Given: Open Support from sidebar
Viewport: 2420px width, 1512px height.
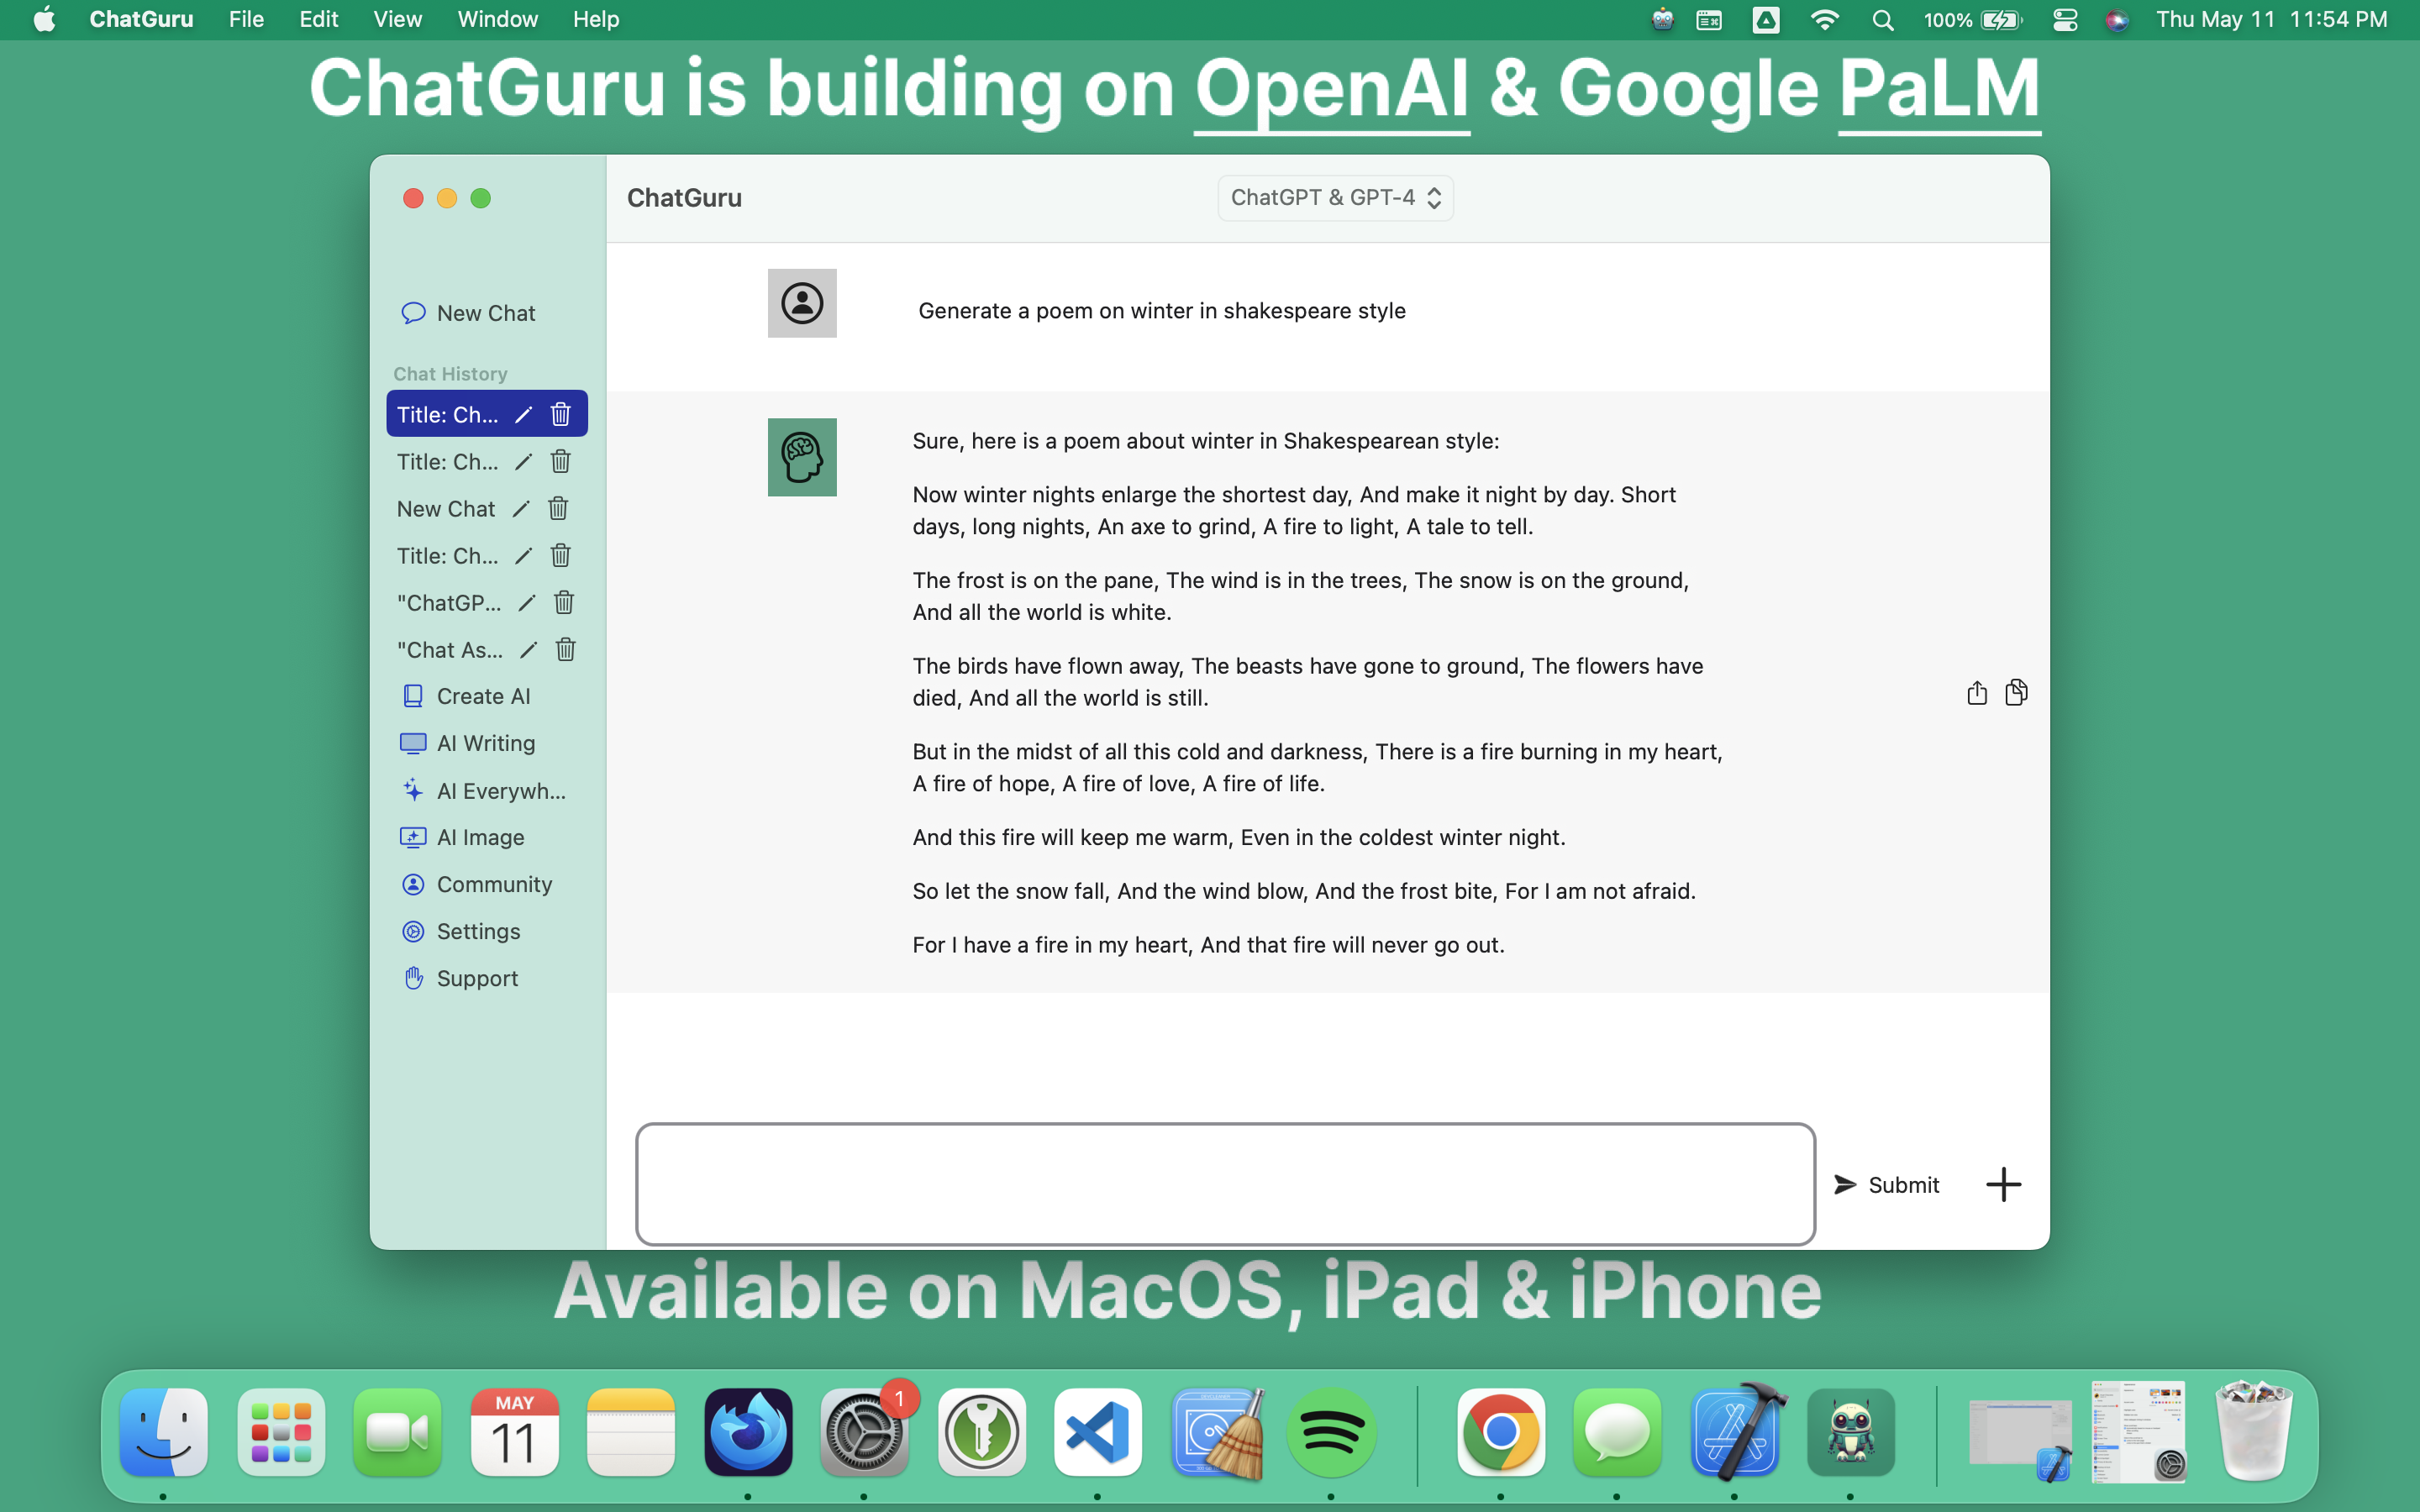Looking at the screenshot, I should [x=459, y=978].
